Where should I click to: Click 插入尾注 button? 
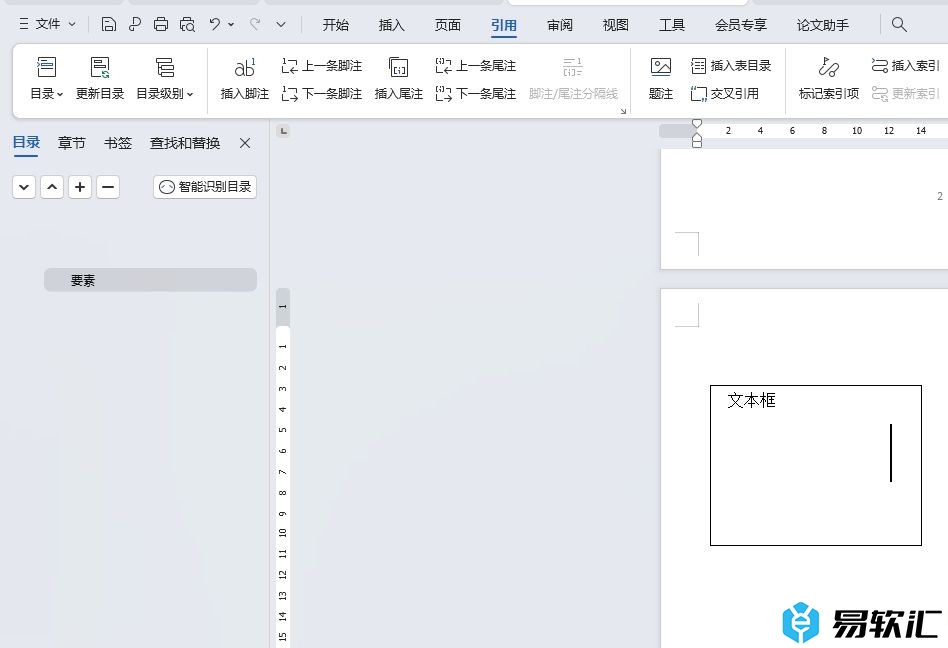tap(398, 78)
